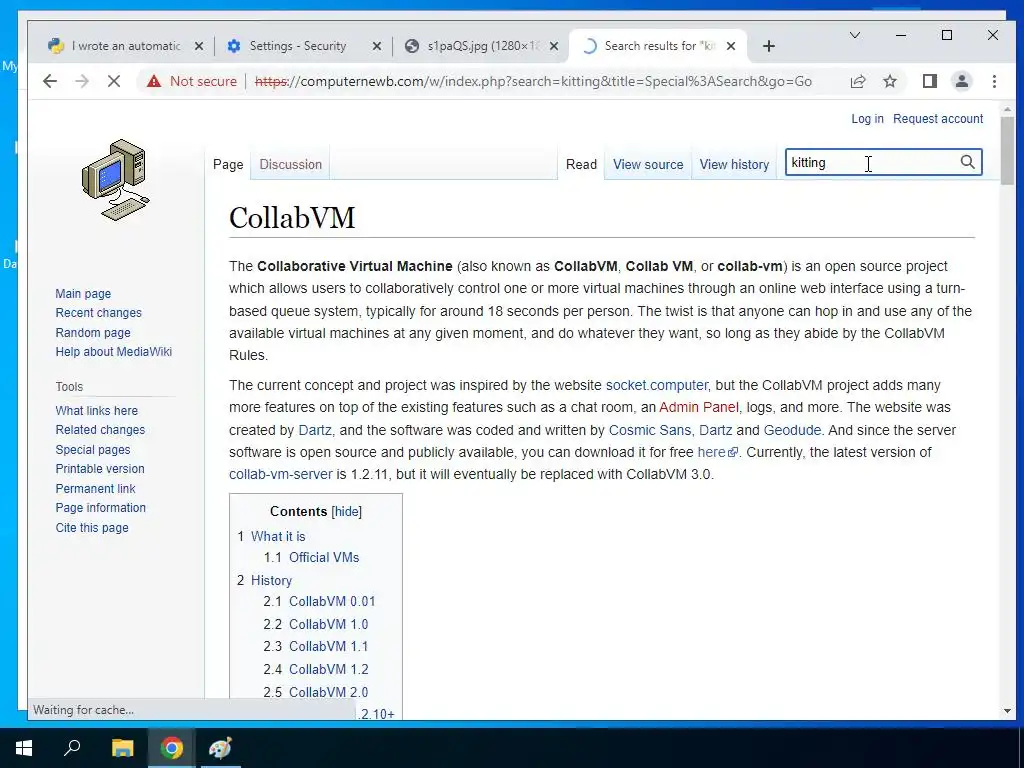Open the Paint taskbar icon

(x=221, y=748)
